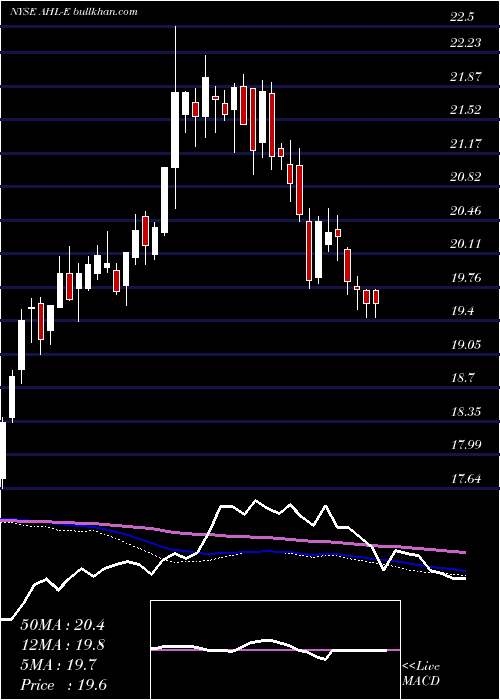
Task: Click inside the MACD inset chart
Action: (275, 650)
